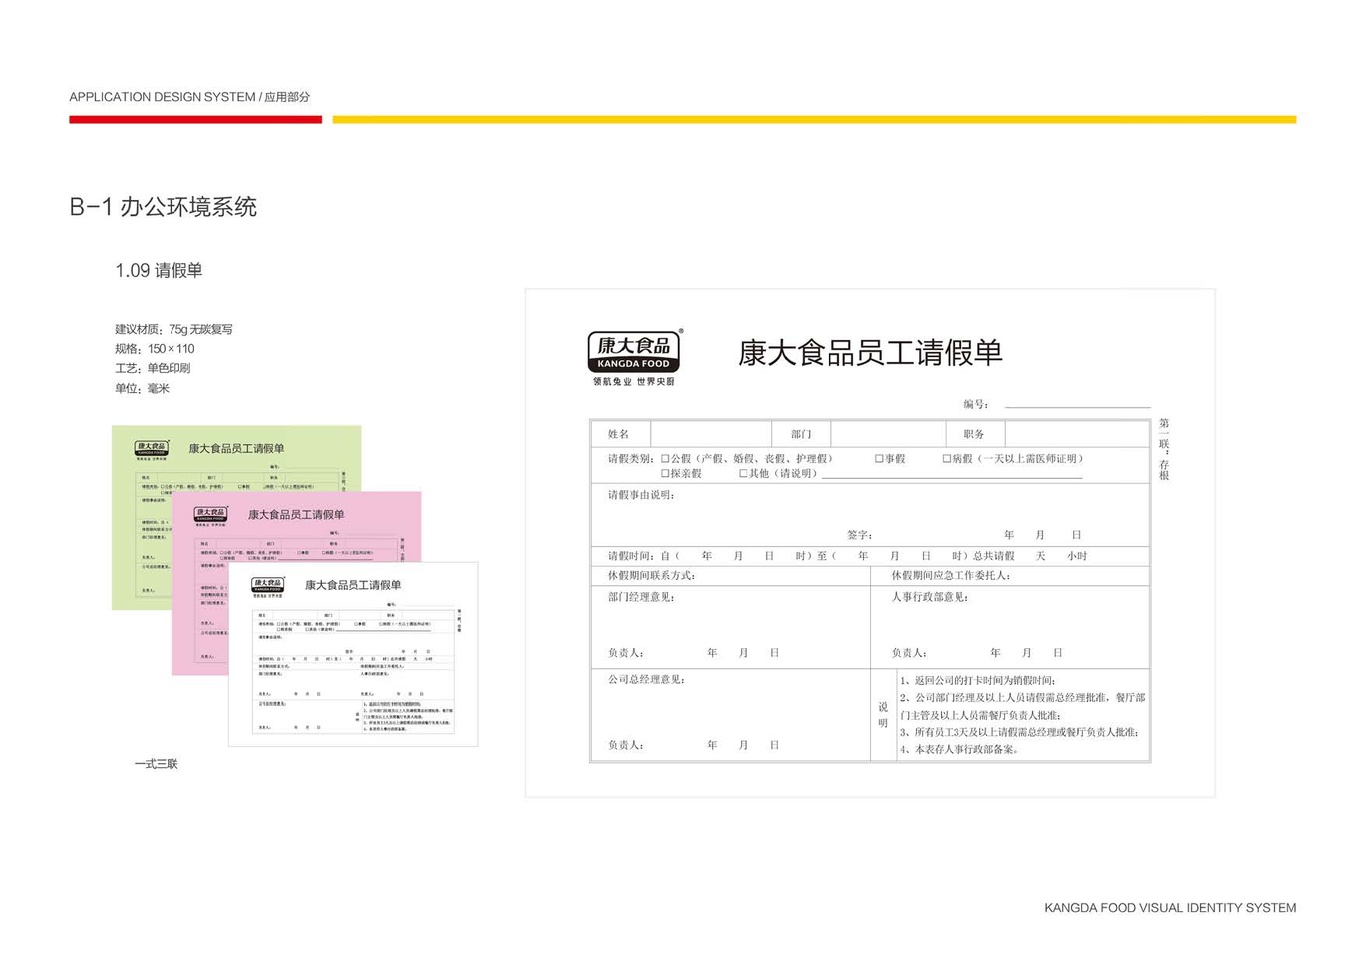Tick the 病假 checkbox
Screen dimensions: 1366x972
click(x=946, y=459)
